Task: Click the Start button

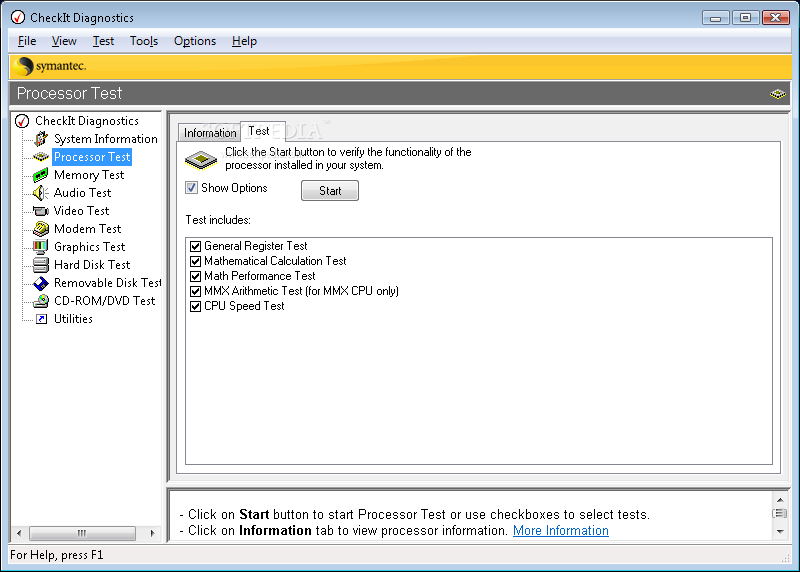Action: pyautogui.click(x=330, y=191)
